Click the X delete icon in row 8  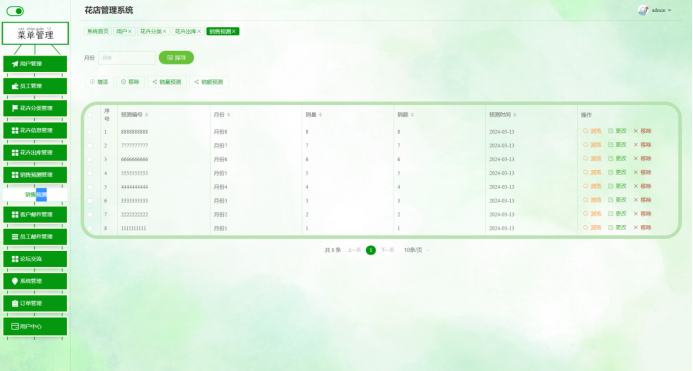(636, 227)
